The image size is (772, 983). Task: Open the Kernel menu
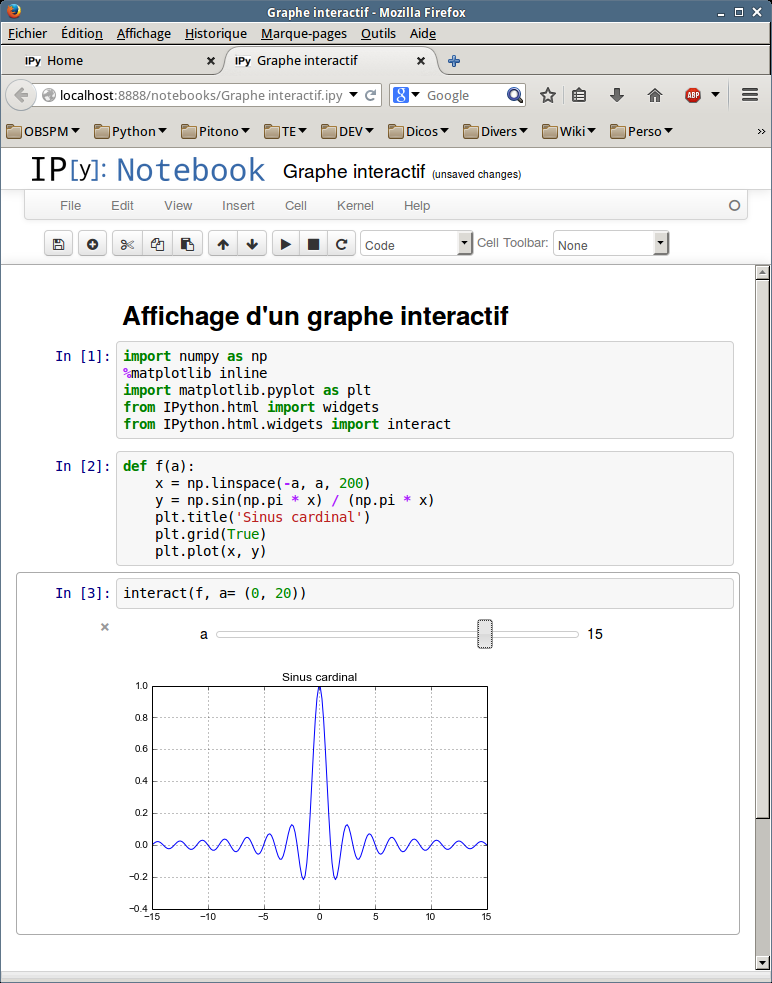tap(355, 206)
